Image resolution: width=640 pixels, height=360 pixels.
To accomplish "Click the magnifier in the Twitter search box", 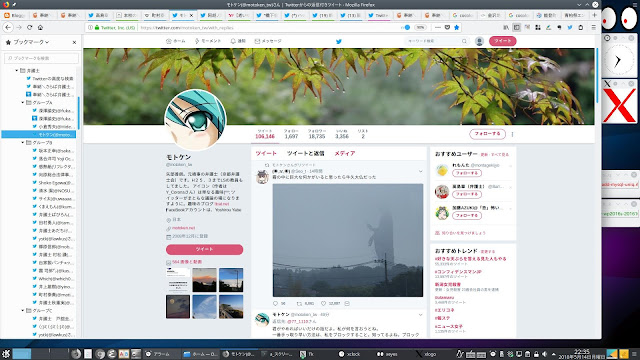I will [x=464, y=41].
